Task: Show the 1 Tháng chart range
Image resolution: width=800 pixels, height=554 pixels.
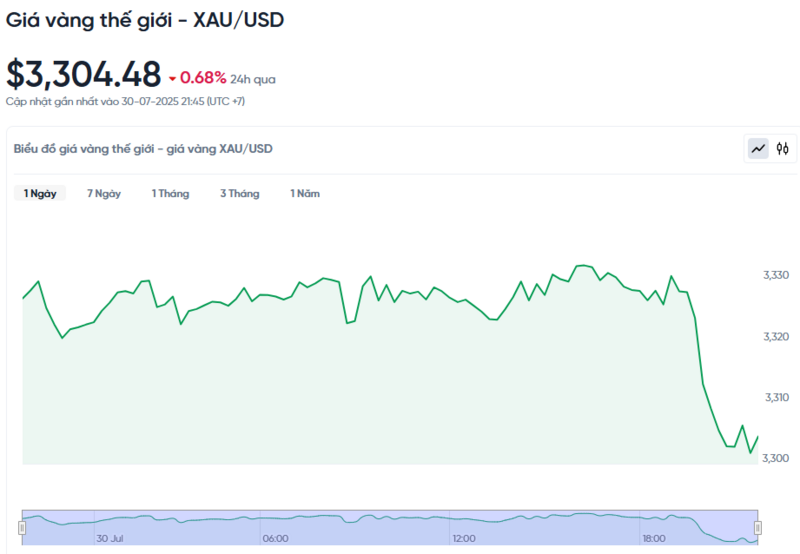Action: click(170, 194)
